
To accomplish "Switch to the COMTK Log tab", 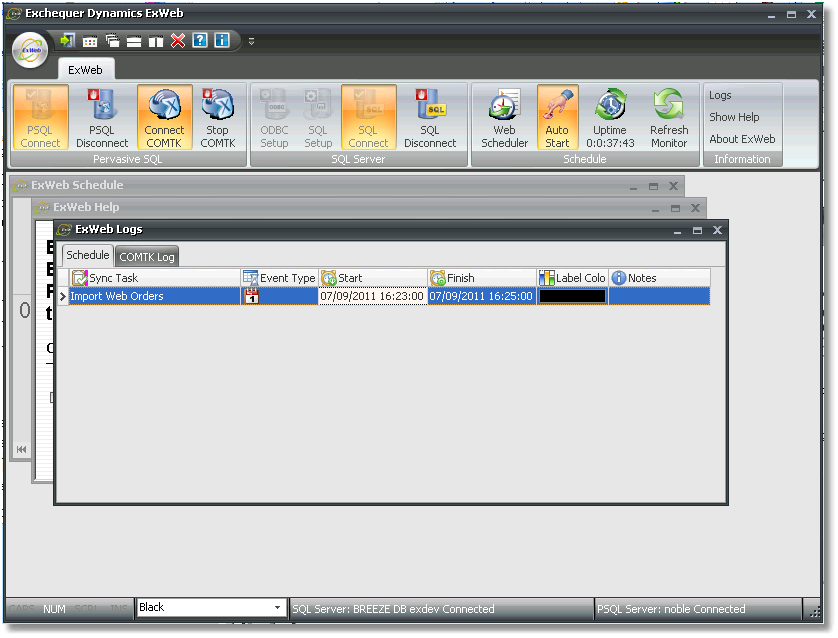I will pos(147,257).
